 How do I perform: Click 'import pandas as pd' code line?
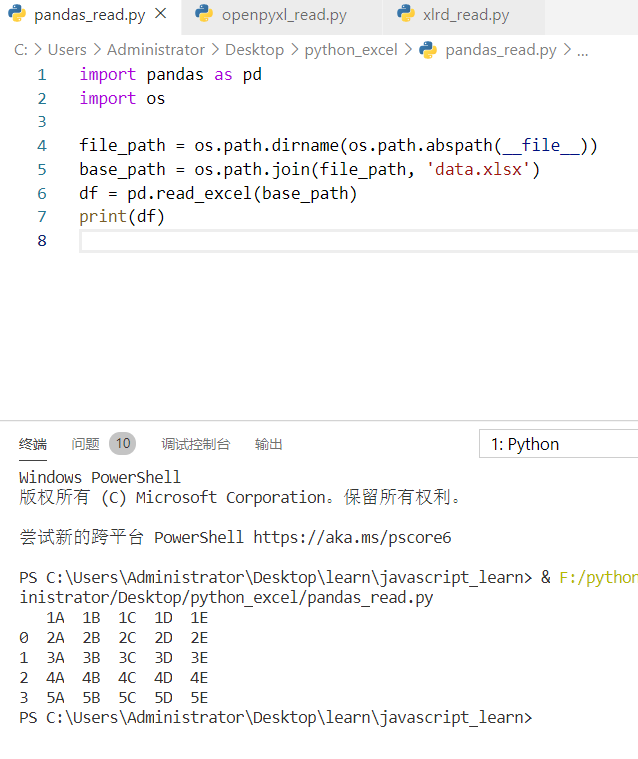click(170, 75)
